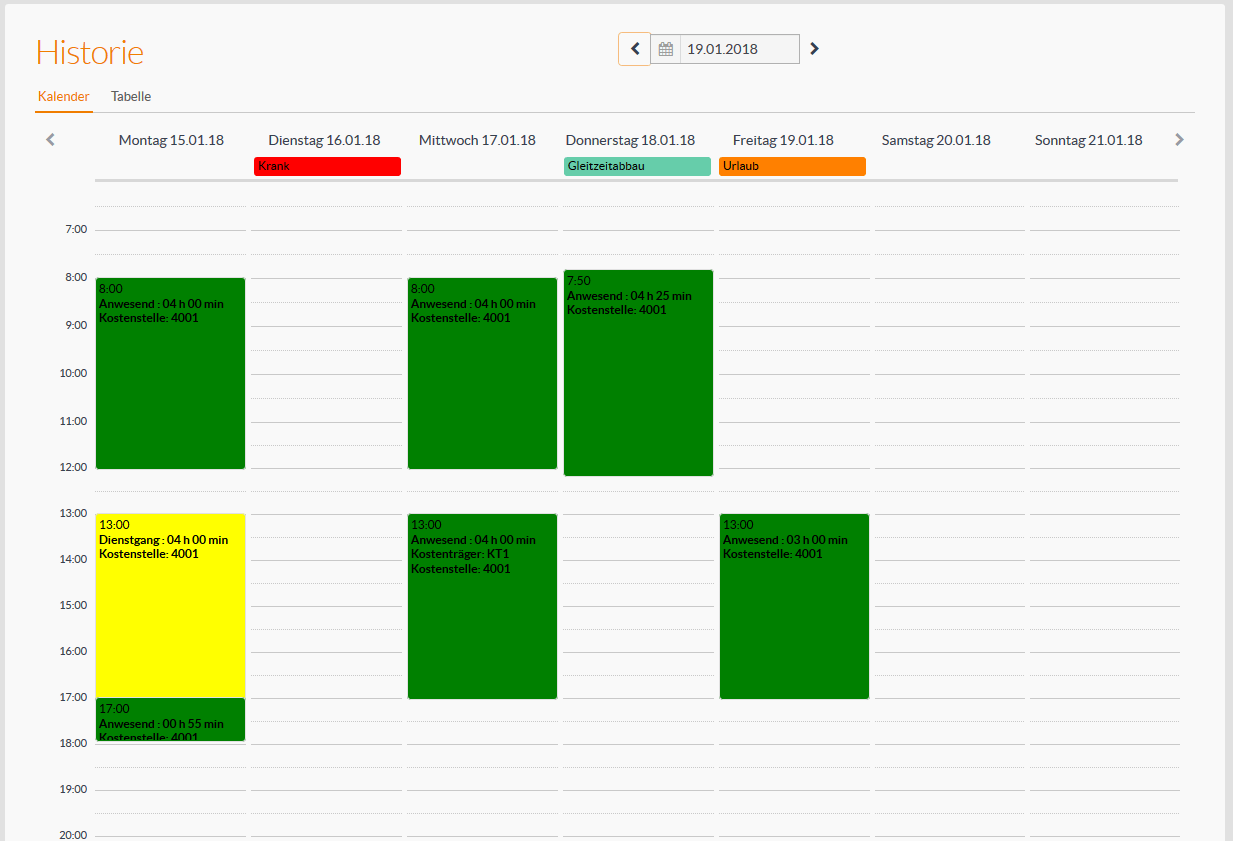This screenshot has width=1233, height=841.
Task: Select the orange Urlaub marker on Friday
Action: pos(792,166)
